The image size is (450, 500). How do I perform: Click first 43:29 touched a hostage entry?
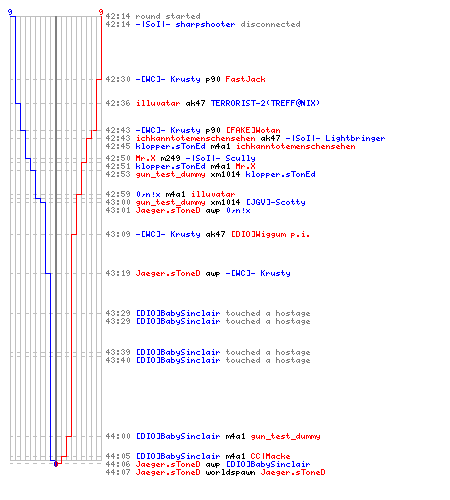pos(208,313)
